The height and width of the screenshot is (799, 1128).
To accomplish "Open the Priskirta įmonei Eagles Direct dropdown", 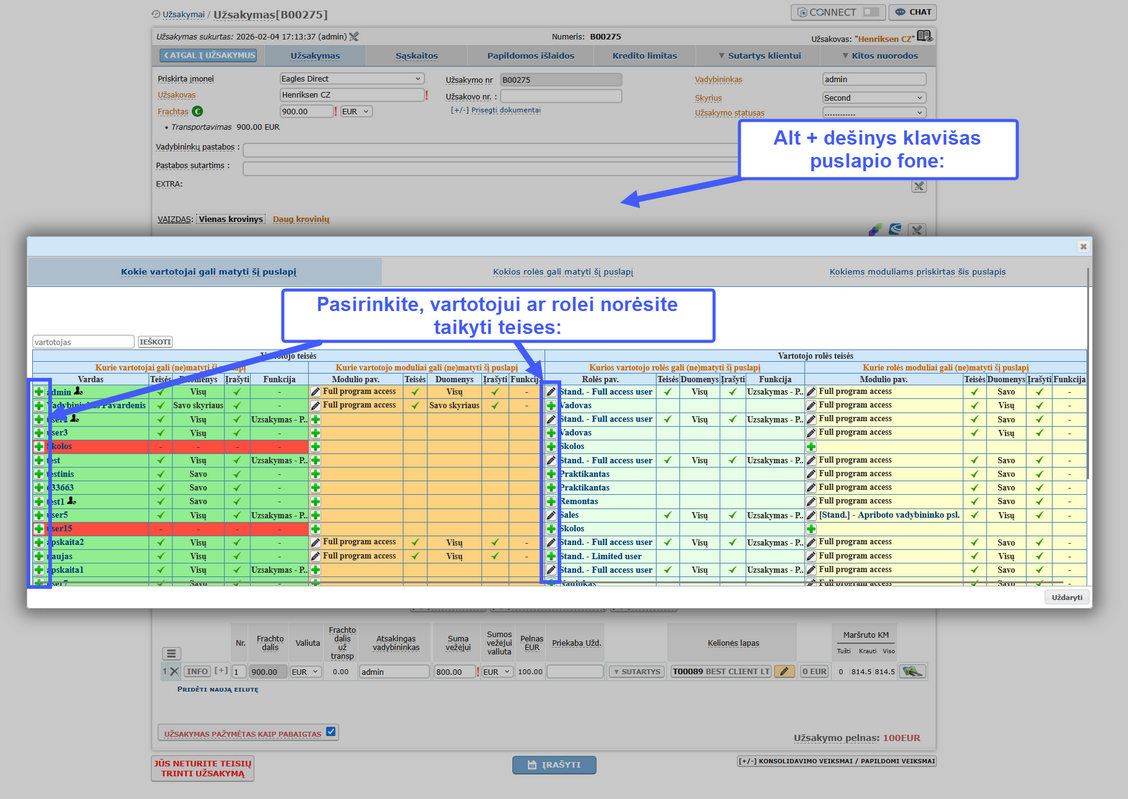I will click(351, 79).
